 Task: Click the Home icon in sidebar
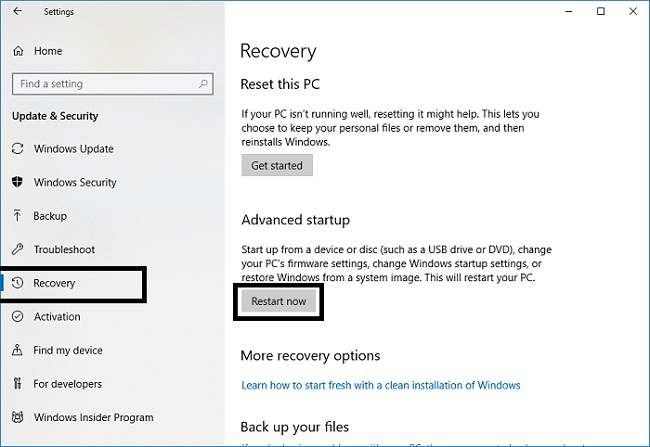click(17, 51)
